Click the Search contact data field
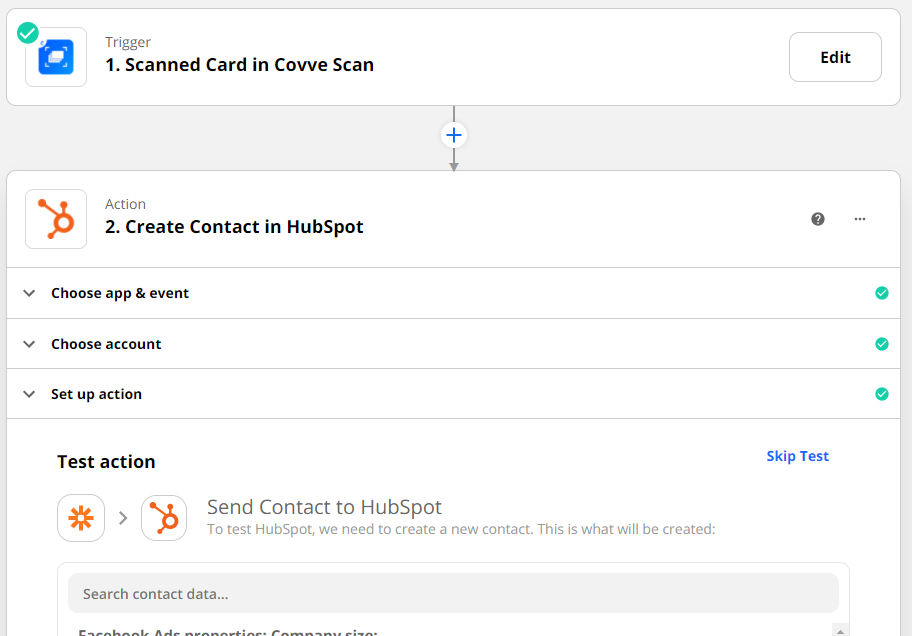 coord(453,594)
